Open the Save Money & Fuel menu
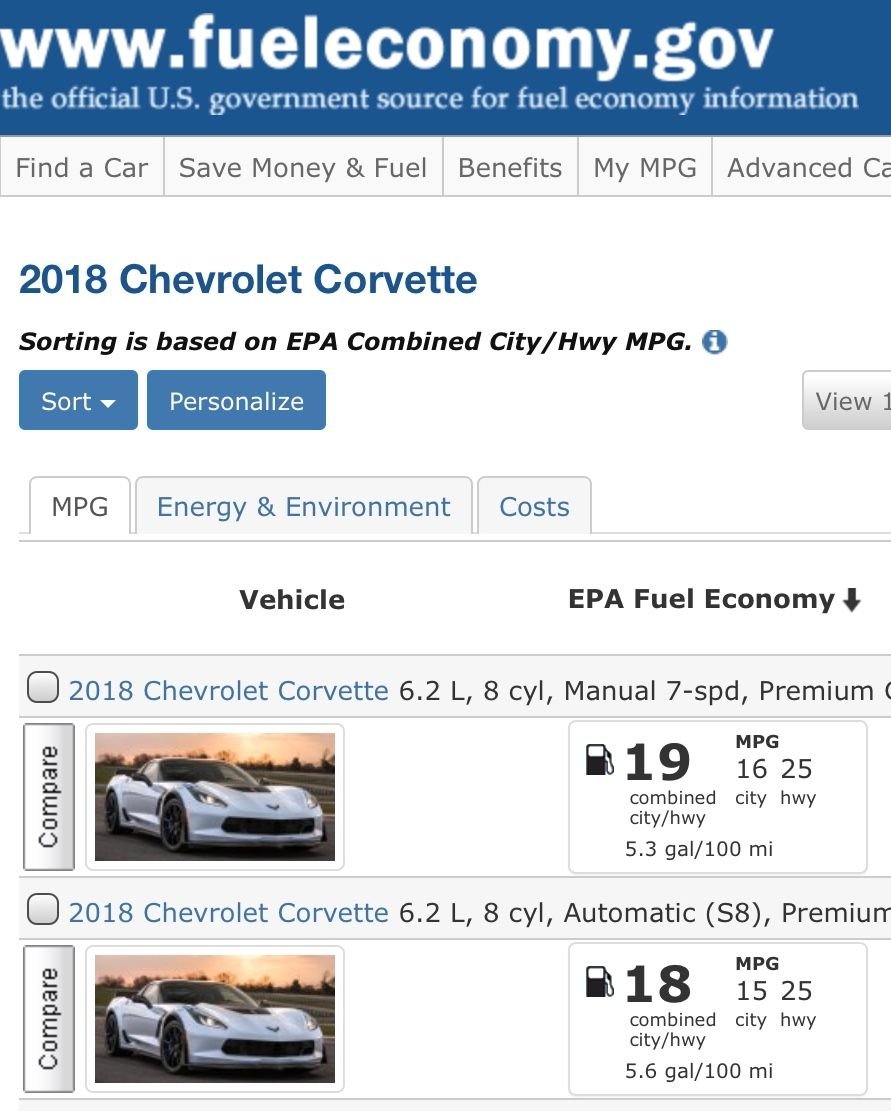The width and height of the screenshot is (891, 1111). pyautogui.click(x=303, y=168)
